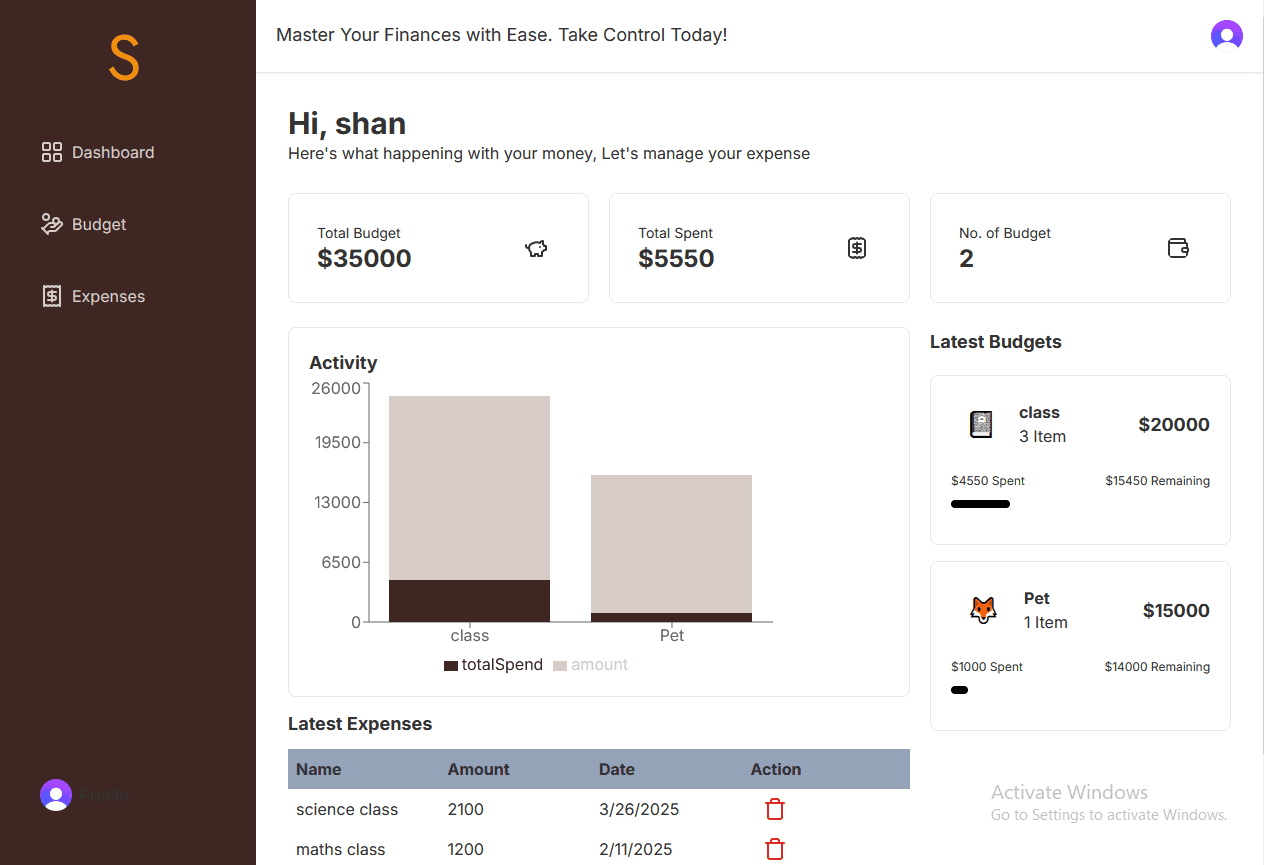Click the Latest Expenses heading
Screen dimensions: 1264x865
[360, 724]
